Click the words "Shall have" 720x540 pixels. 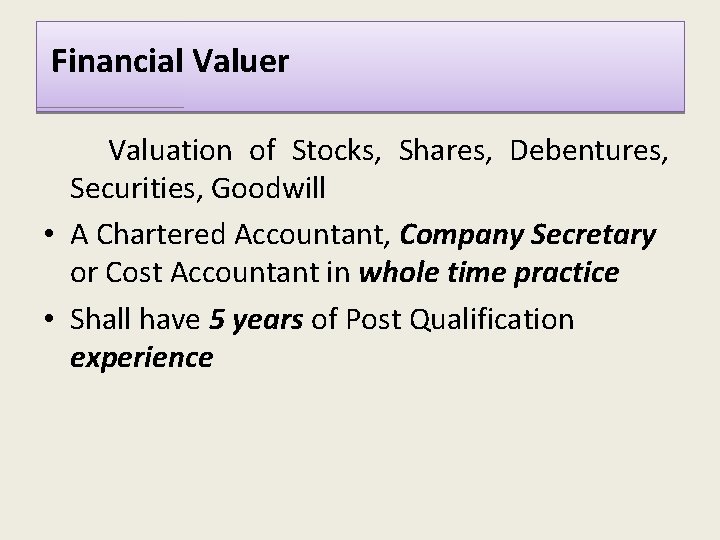click(137, 320)
